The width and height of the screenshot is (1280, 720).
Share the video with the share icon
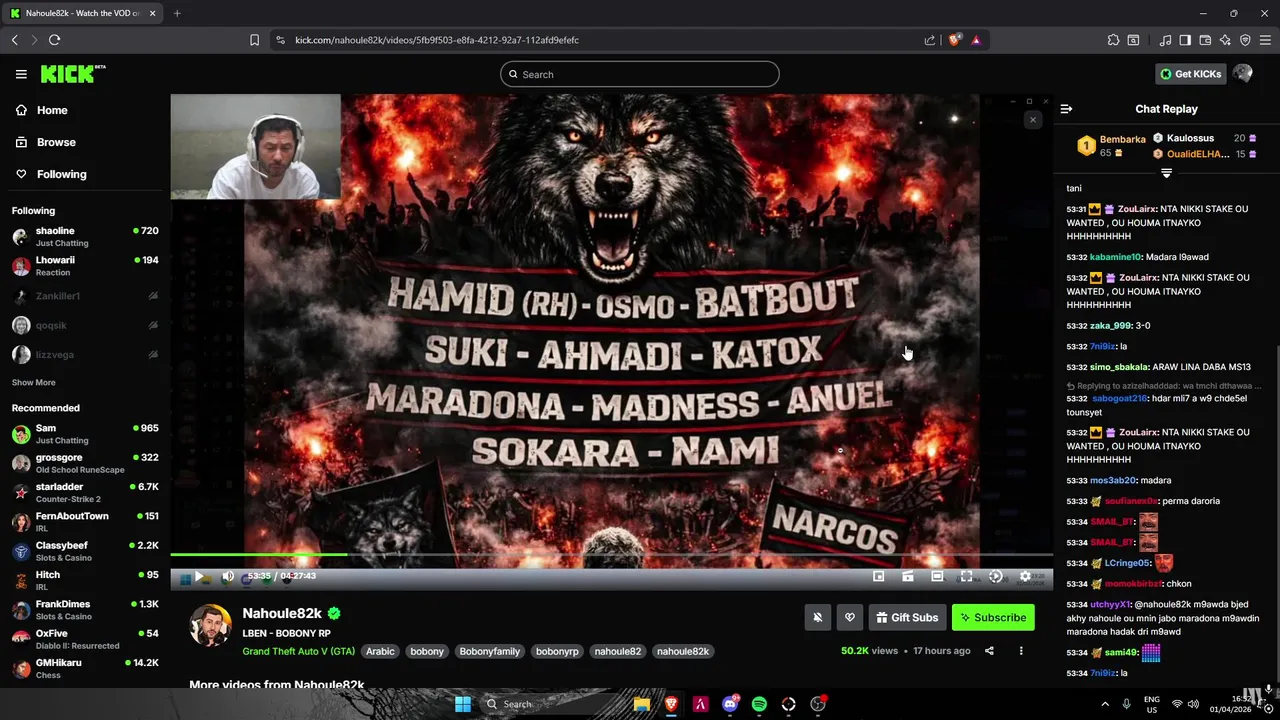coord(989,651)
